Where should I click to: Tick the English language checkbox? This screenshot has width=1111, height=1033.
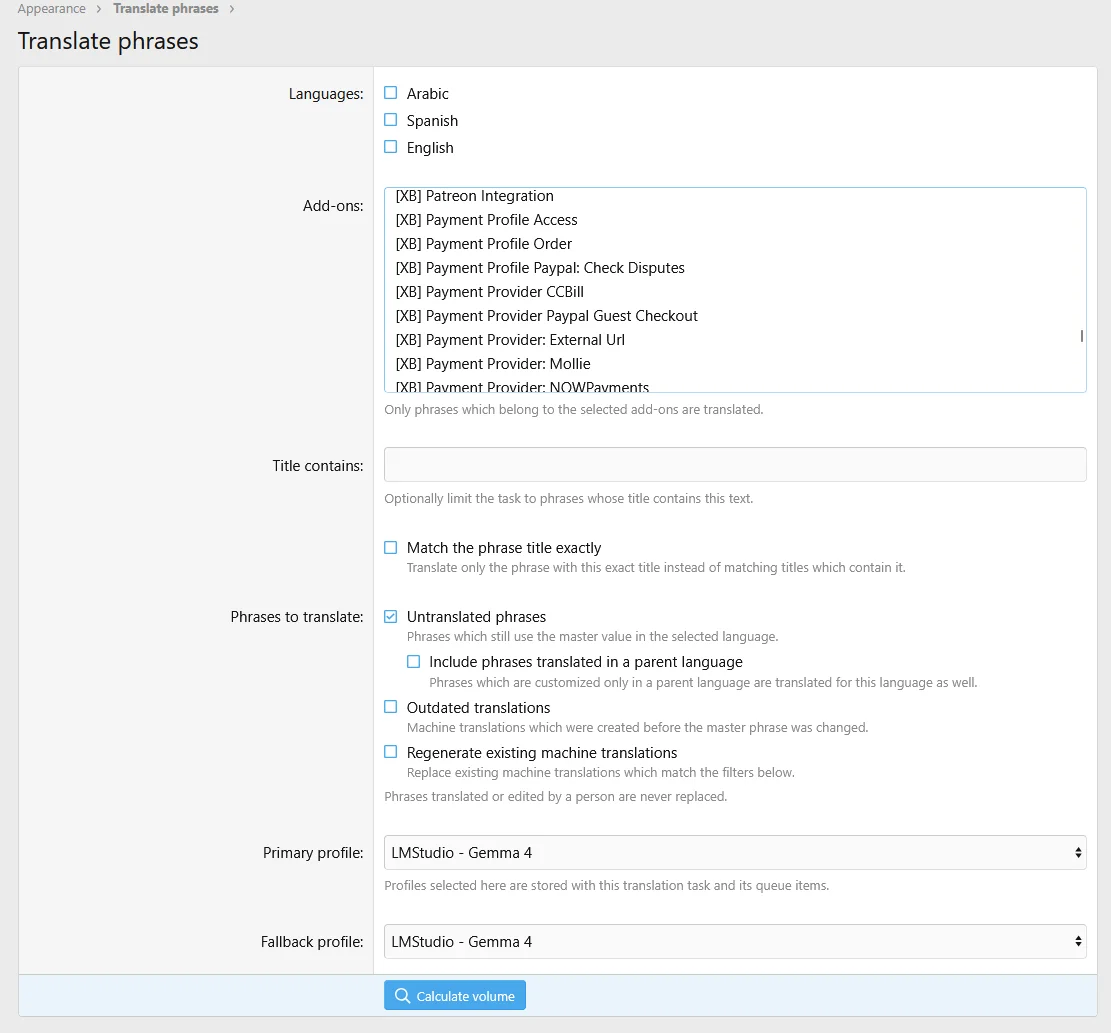pyautogui.click(x=390, y=147)
